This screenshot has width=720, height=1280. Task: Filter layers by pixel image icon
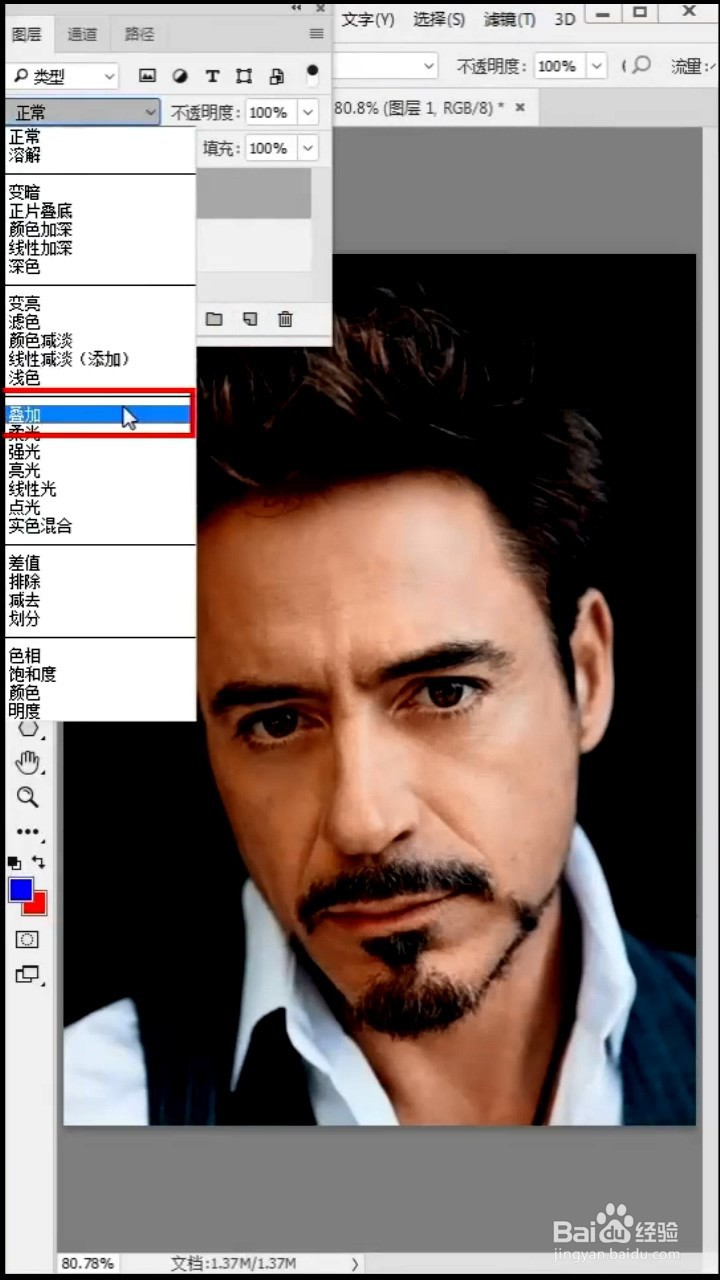(x=147, y=75)
